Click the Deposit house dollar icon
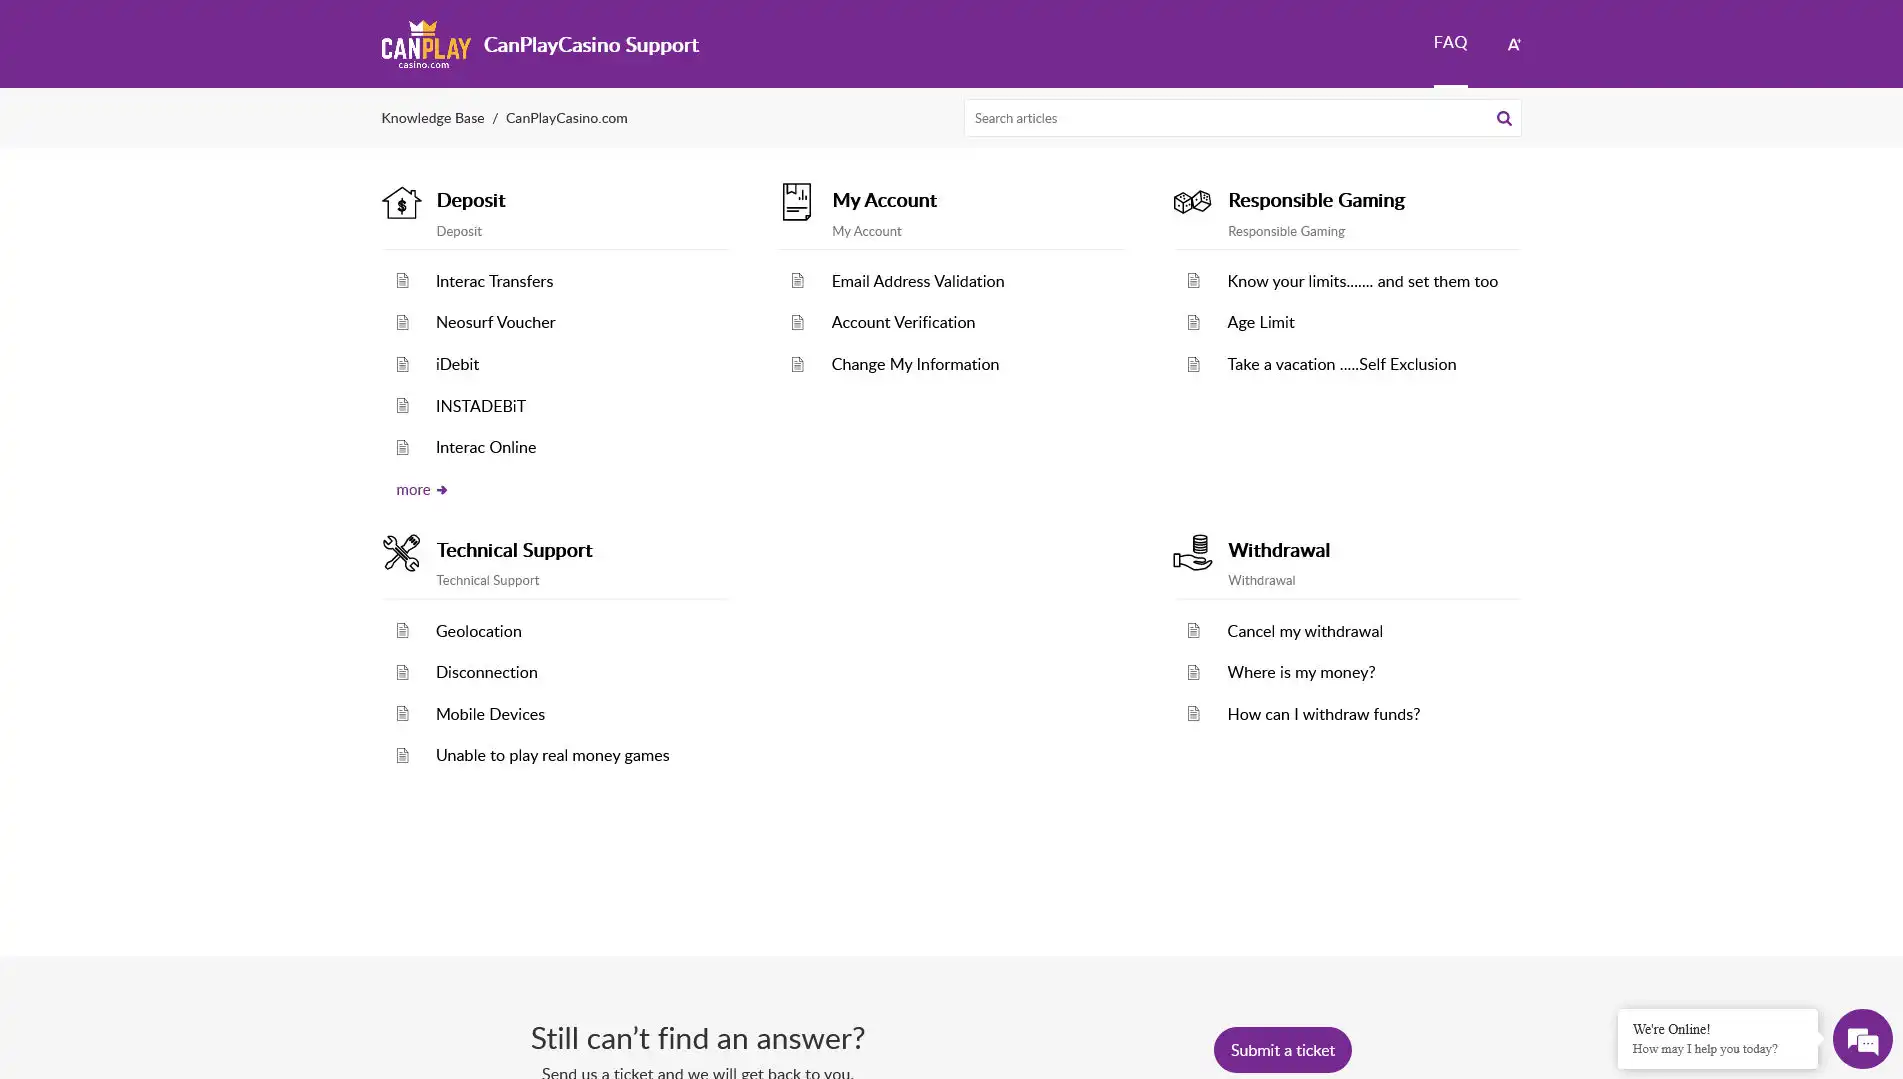This screenshot has width=1903, height=1079. (x=402, y=203)
